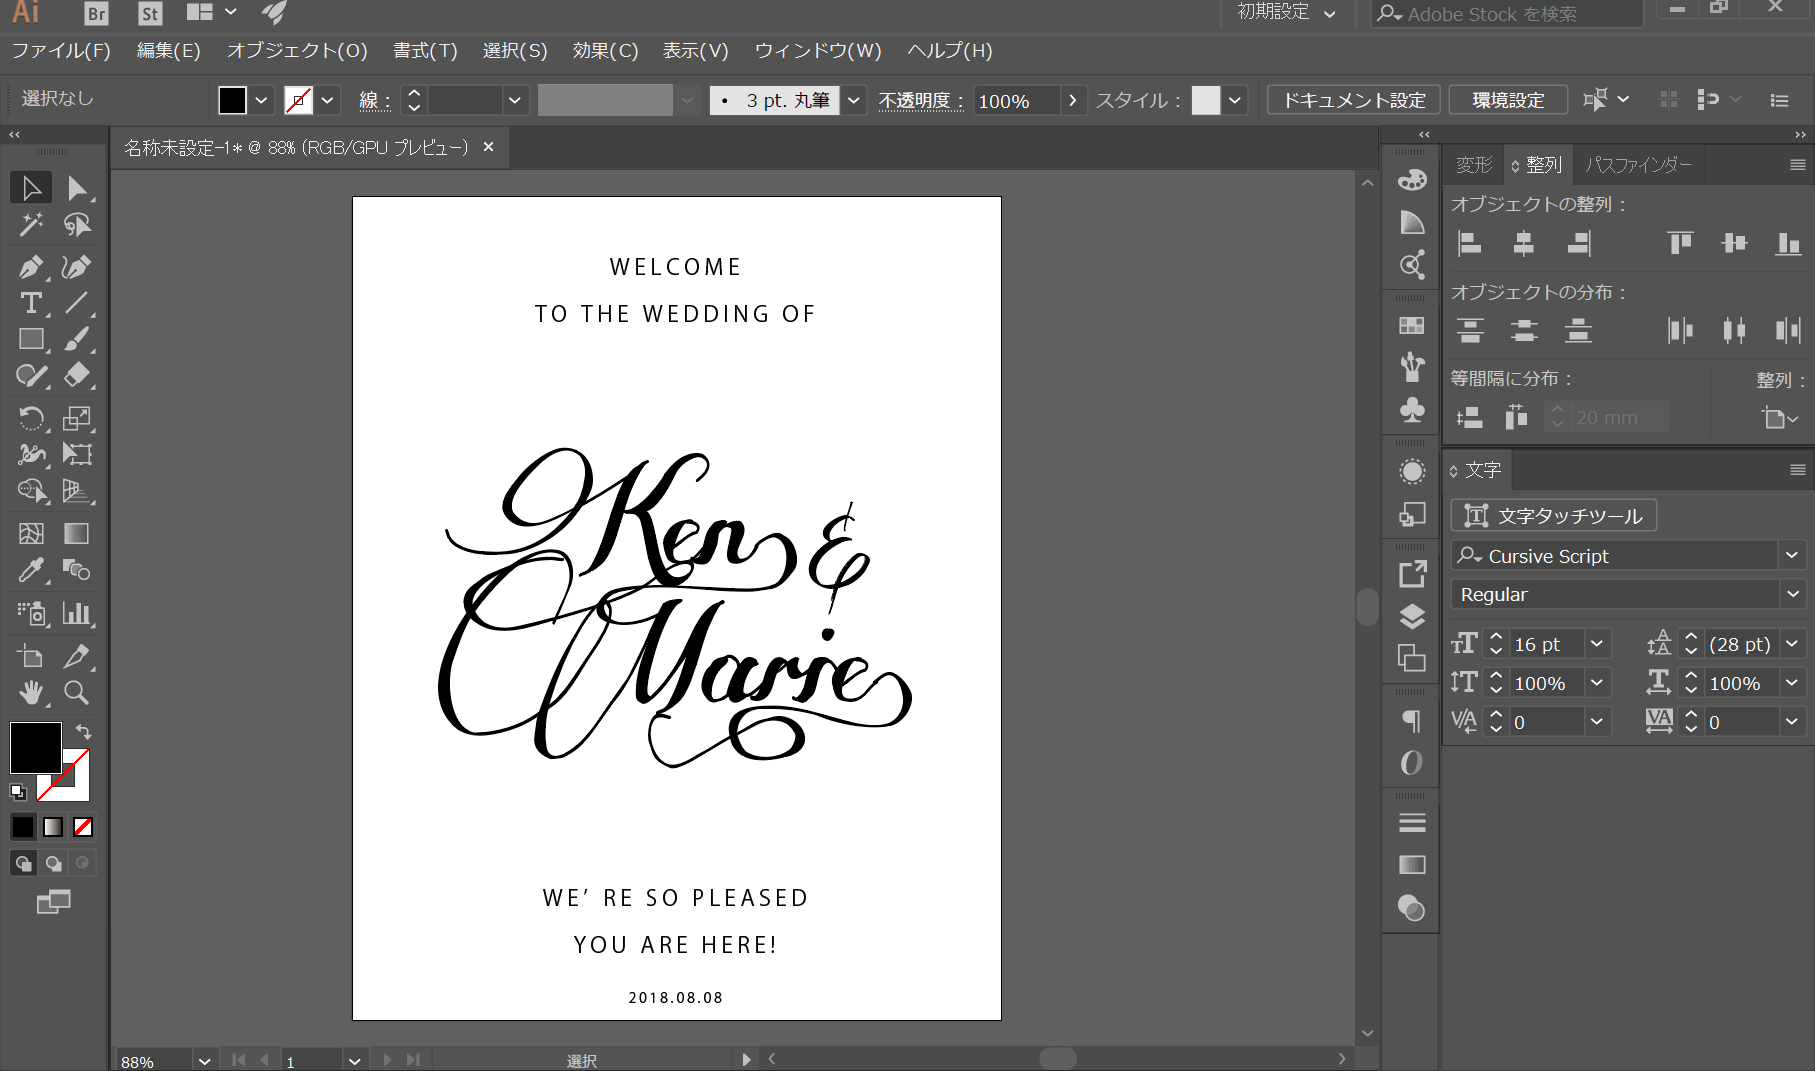
Task: Select the Selection (arrow) tool
Action: [31, 188]
